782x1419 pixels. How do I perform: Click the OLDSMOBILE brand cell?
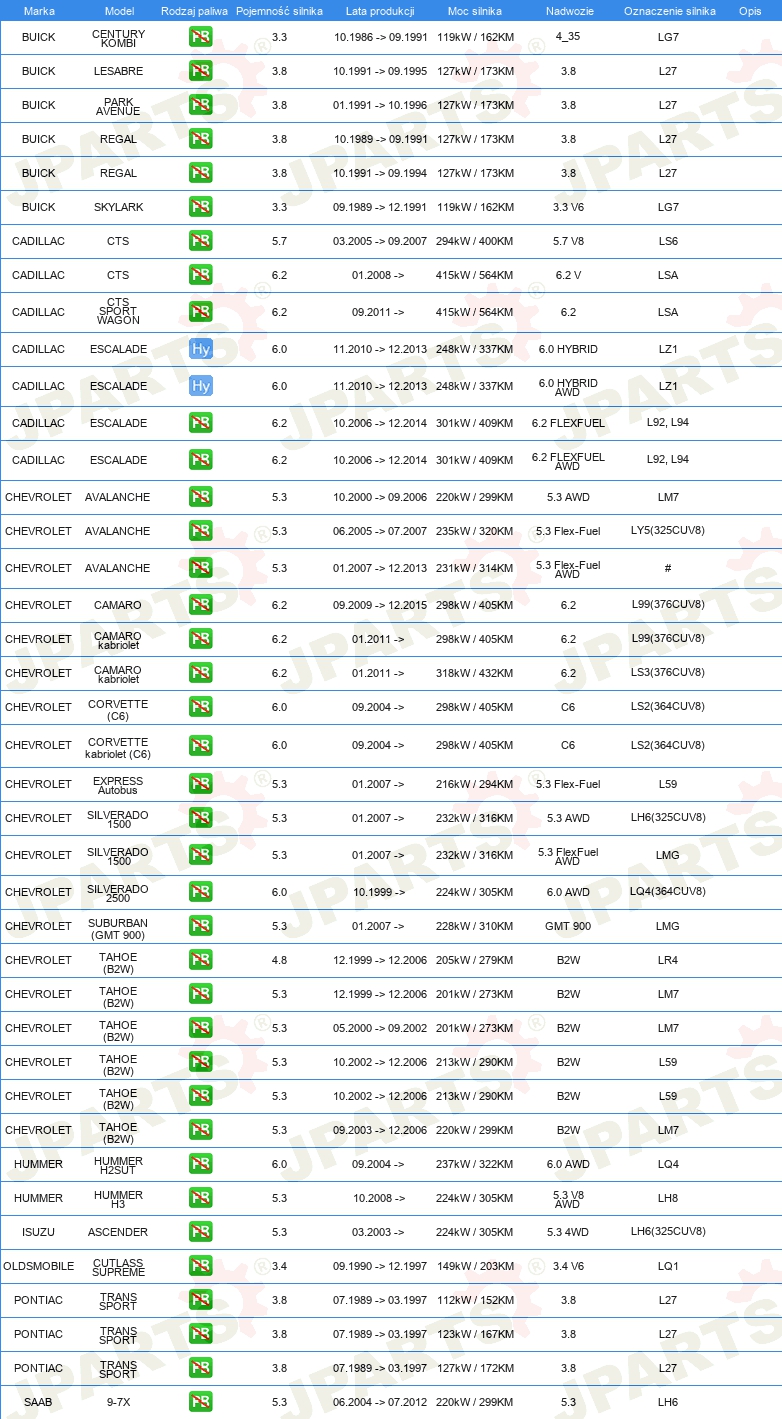(x=39, y=1266)
